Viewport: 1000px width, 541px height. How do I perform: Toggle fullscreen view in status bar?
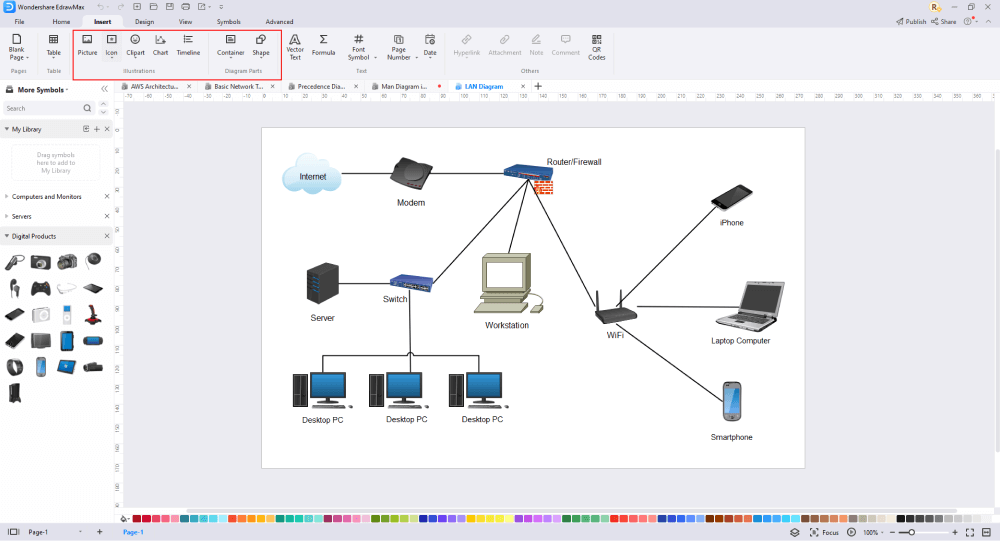coord(969,532)
